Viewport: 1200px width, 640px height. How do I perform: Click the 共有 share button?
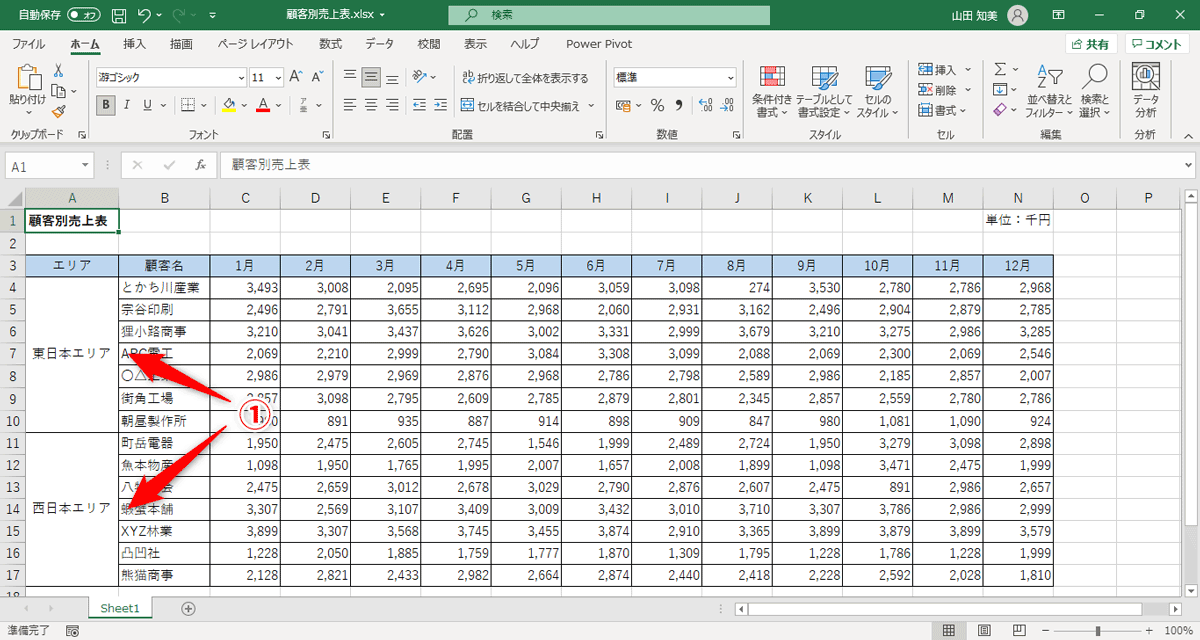coord(1090,44)
